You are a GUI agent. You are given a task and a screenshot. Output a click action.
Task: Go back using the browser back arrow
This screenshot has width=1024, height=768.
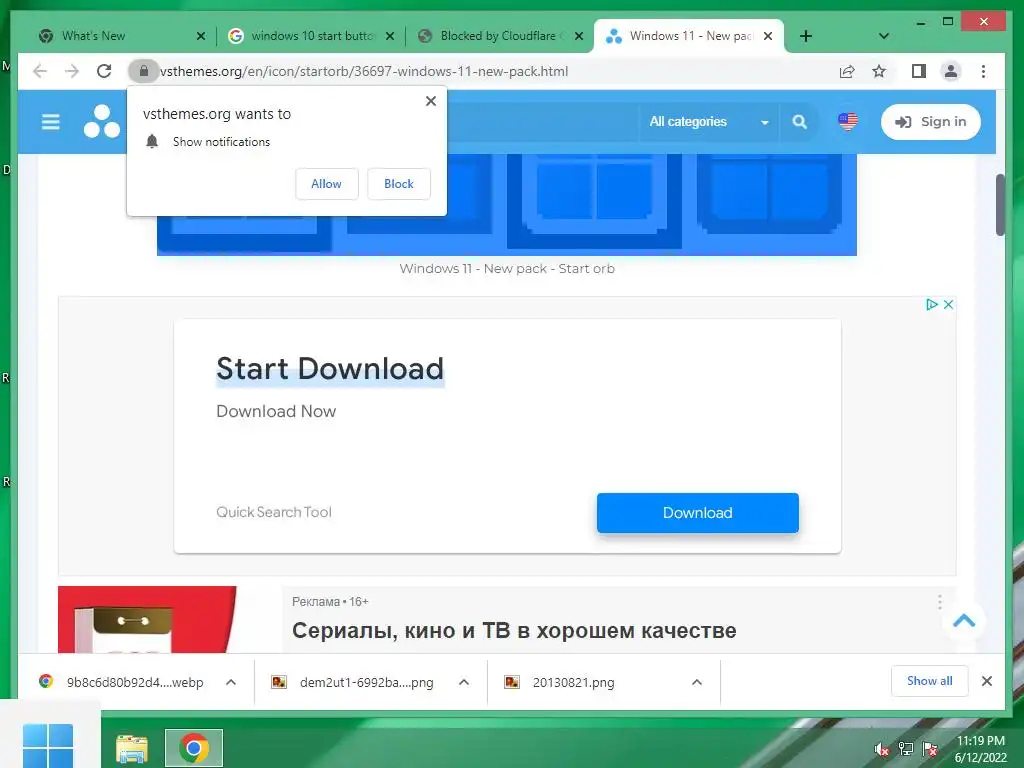point(40,71)
